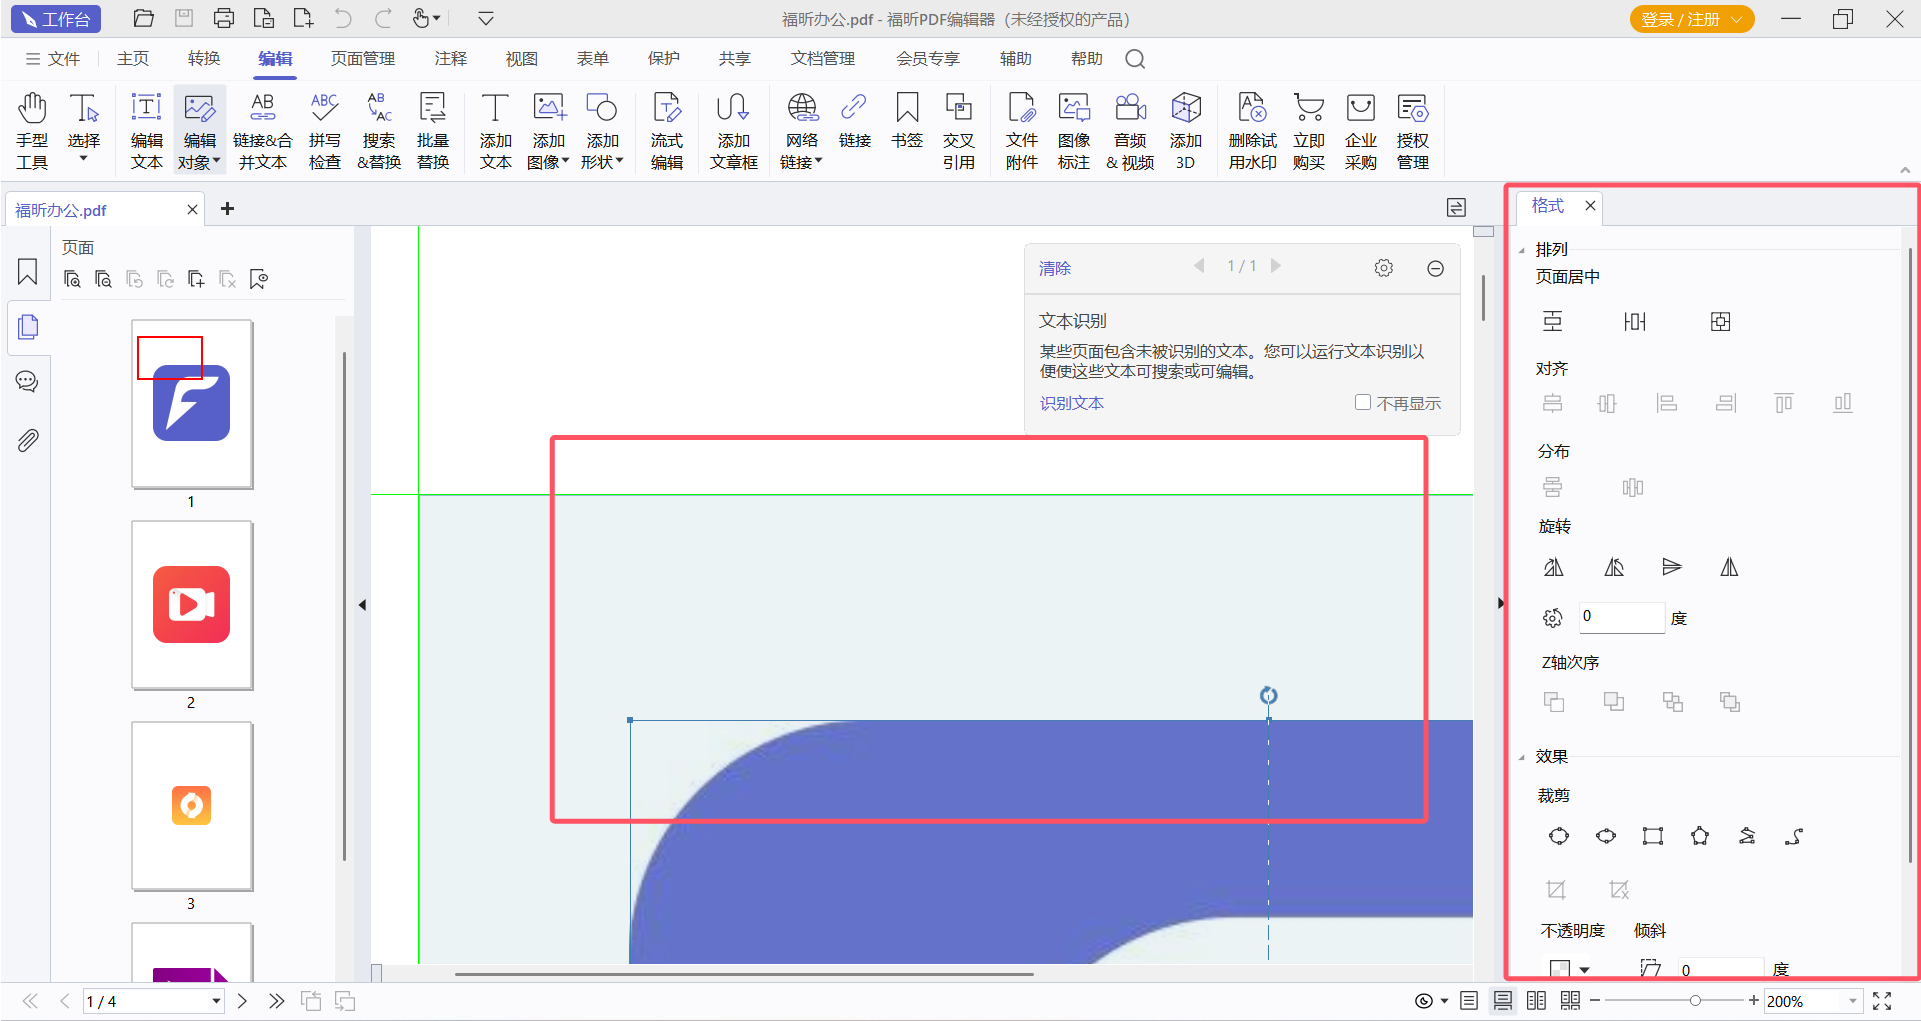Viewport: 1921px width, 1021px height.
Task: Toggle two-page facing view mode
Action: coord(1536,1001)
